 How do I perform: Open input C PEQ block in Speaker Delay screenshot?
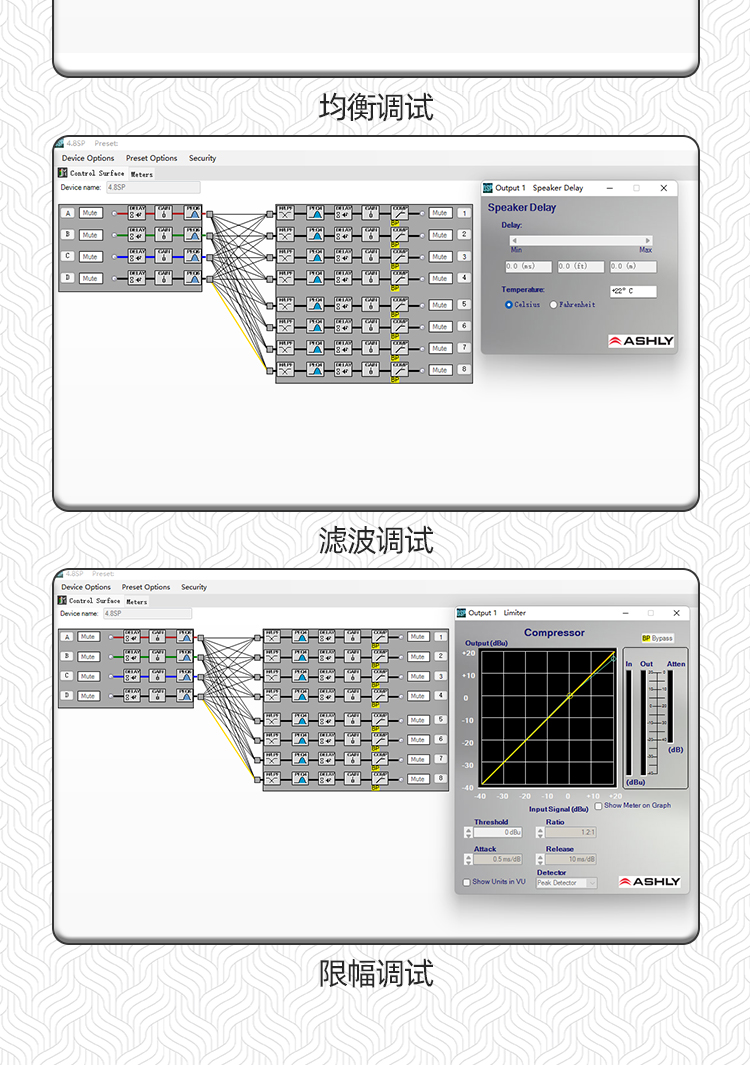pyautogui.click(x=193, y=257)
